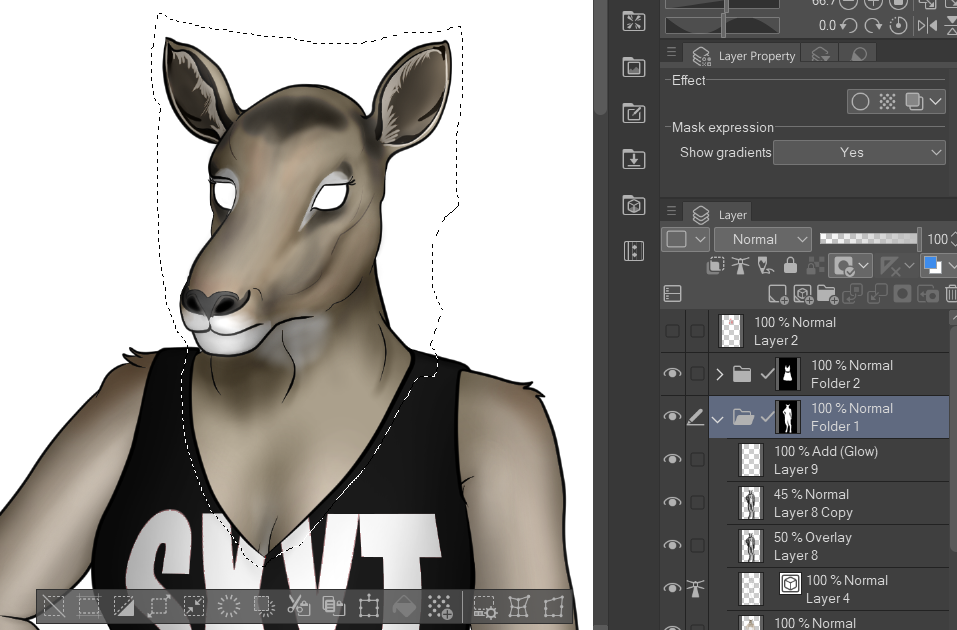
Task: Expand Folder 2 with its arrow
Action: (x=720, y=374)
